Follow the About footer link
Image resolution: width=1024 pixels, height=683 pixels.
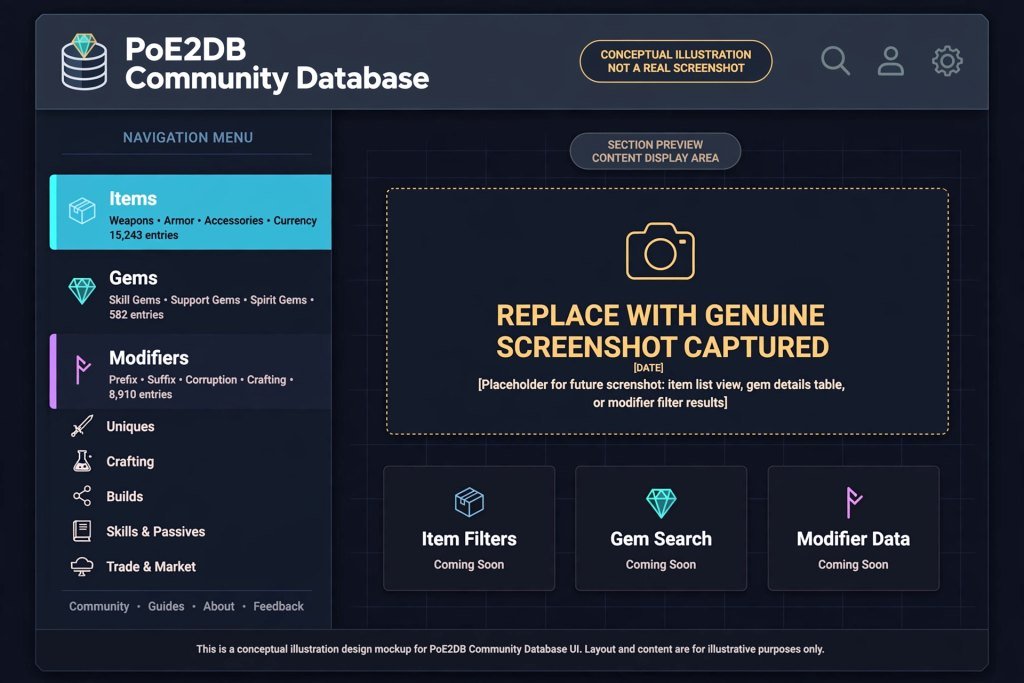coord(219,606)
